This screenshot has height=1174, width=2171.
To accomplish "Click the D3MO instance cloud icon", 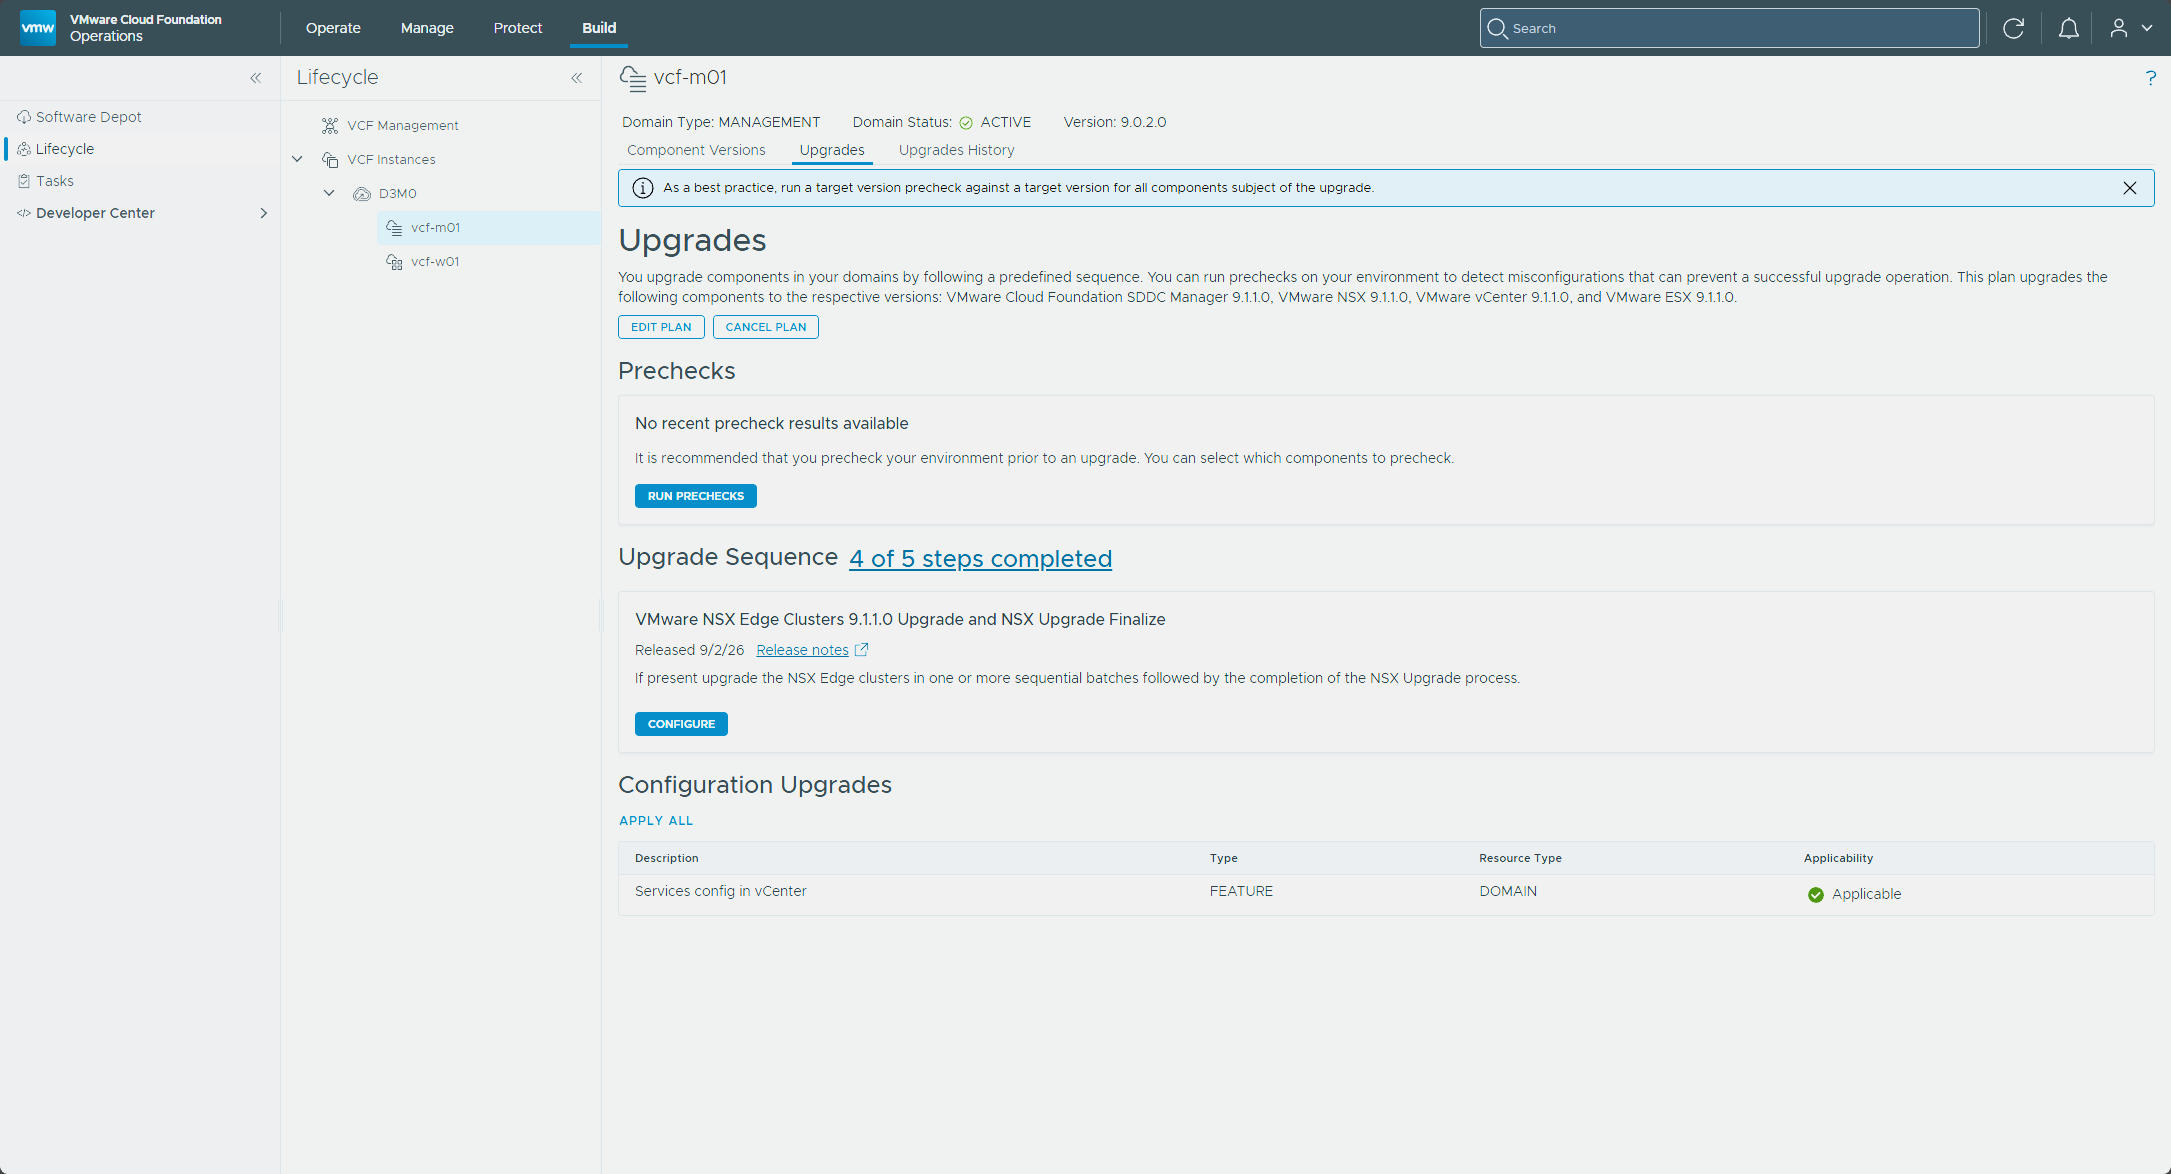I will pyautogui.click(x=362, y=194).
